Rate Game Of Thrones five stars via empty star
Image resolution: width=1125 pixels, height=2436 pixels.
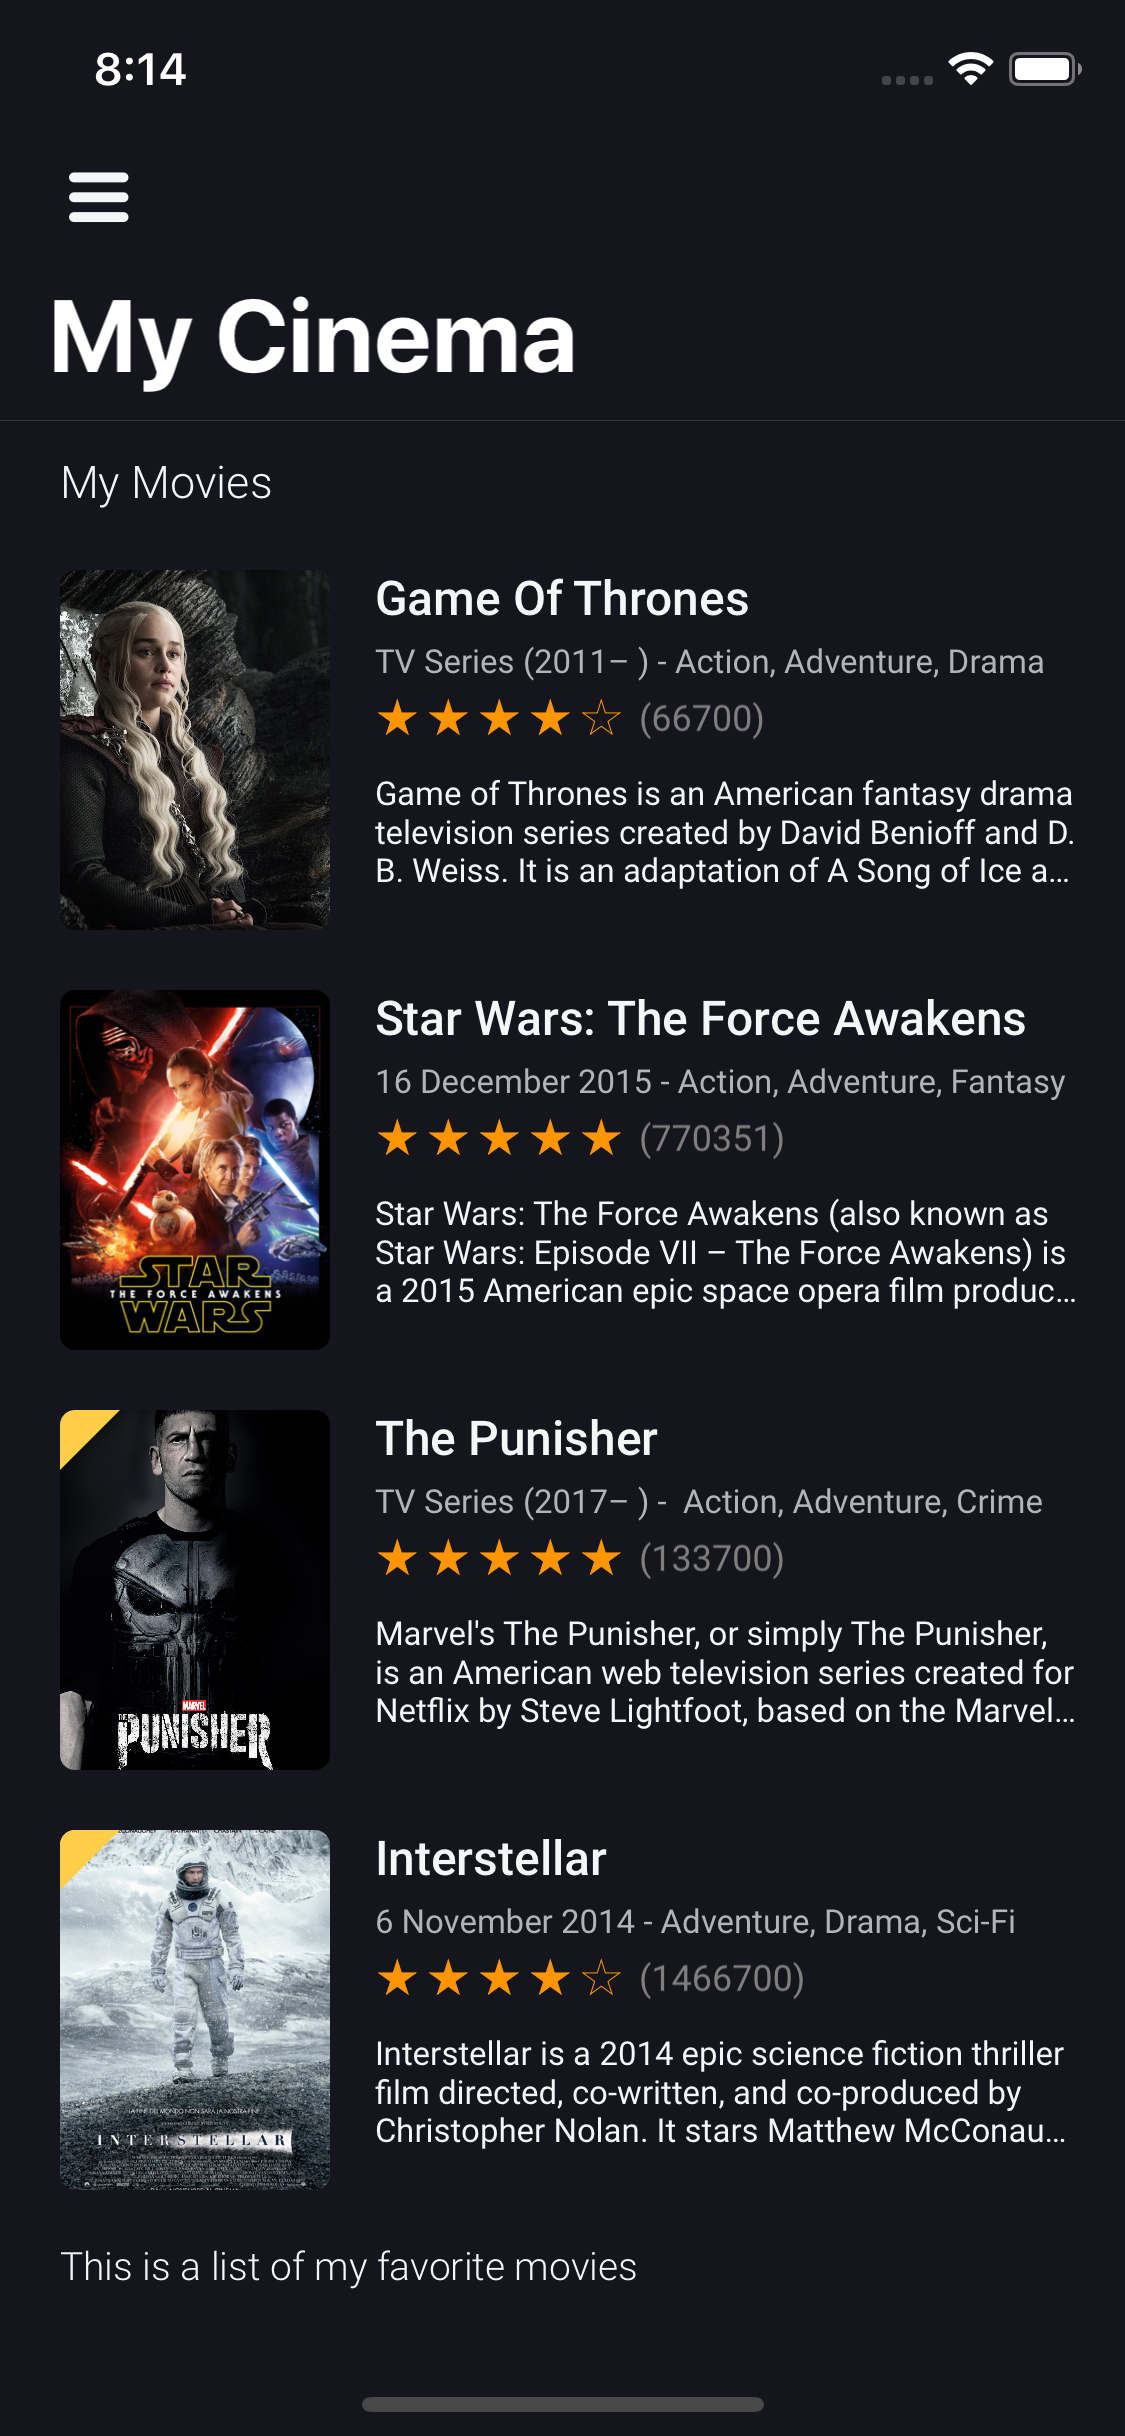tap(601, 718)
